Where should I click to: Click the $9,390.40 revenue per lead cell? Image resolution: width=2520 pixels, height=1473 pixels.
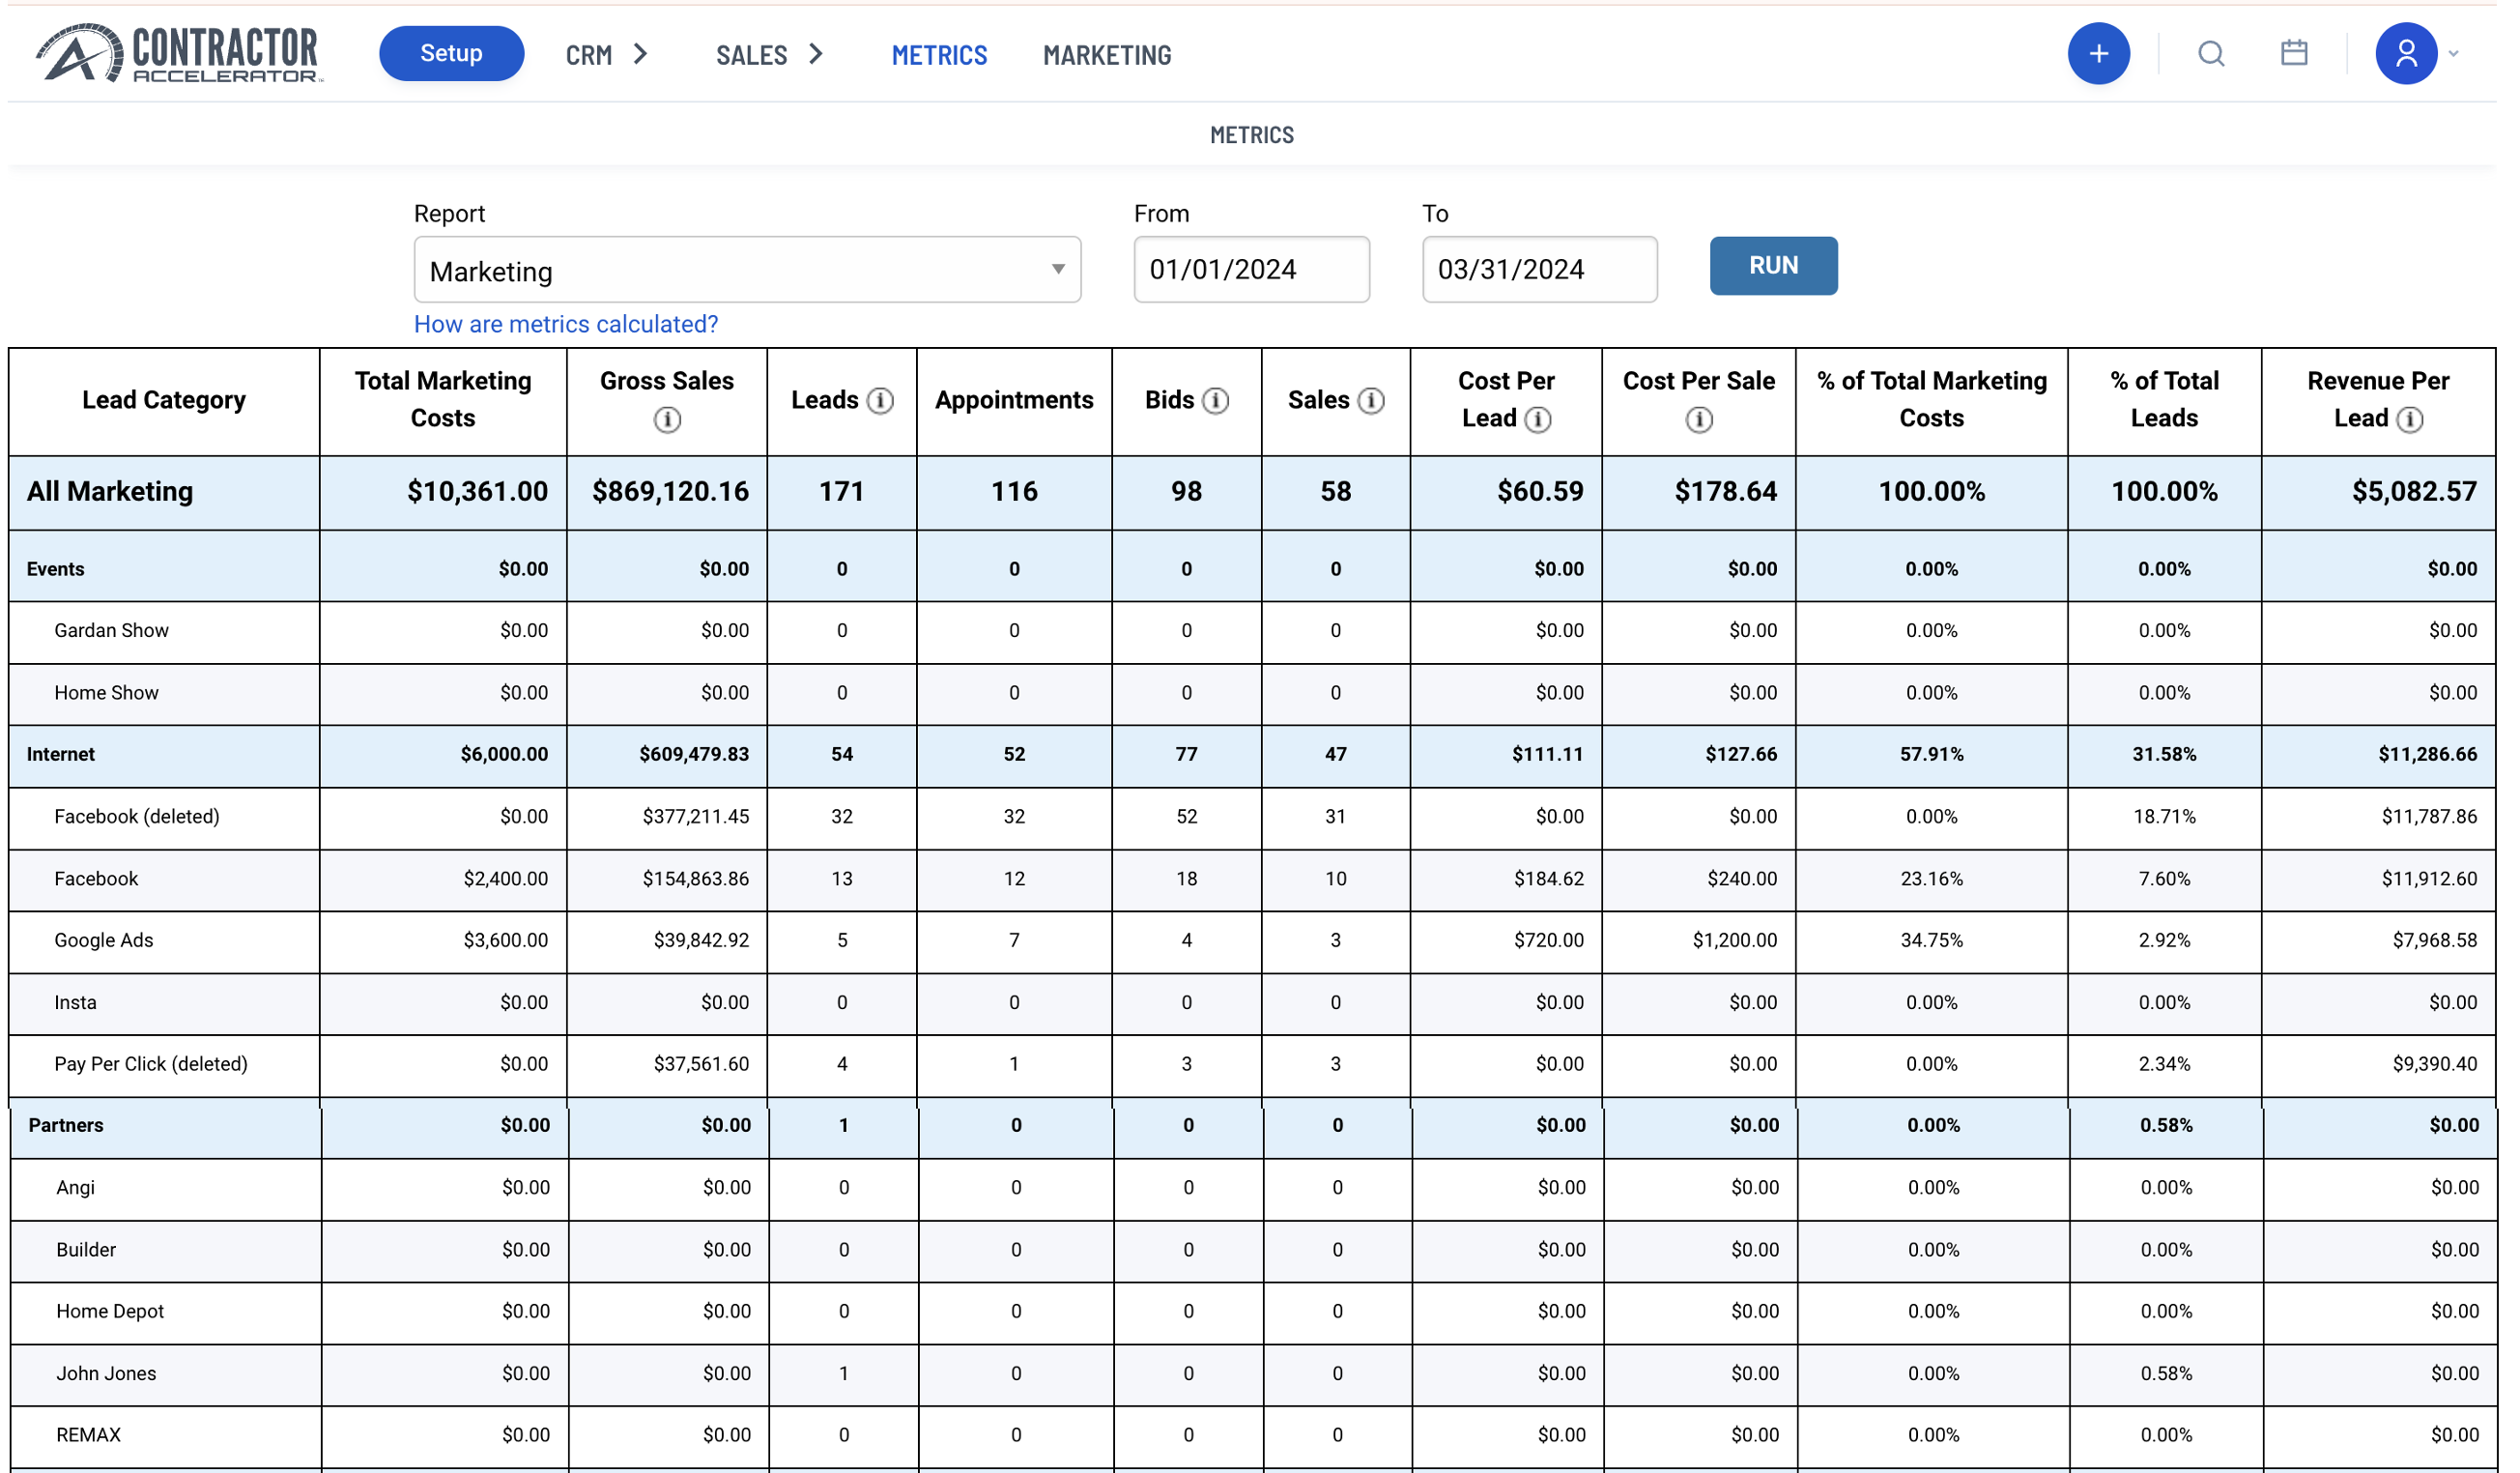click(x=2435, y=1064)
